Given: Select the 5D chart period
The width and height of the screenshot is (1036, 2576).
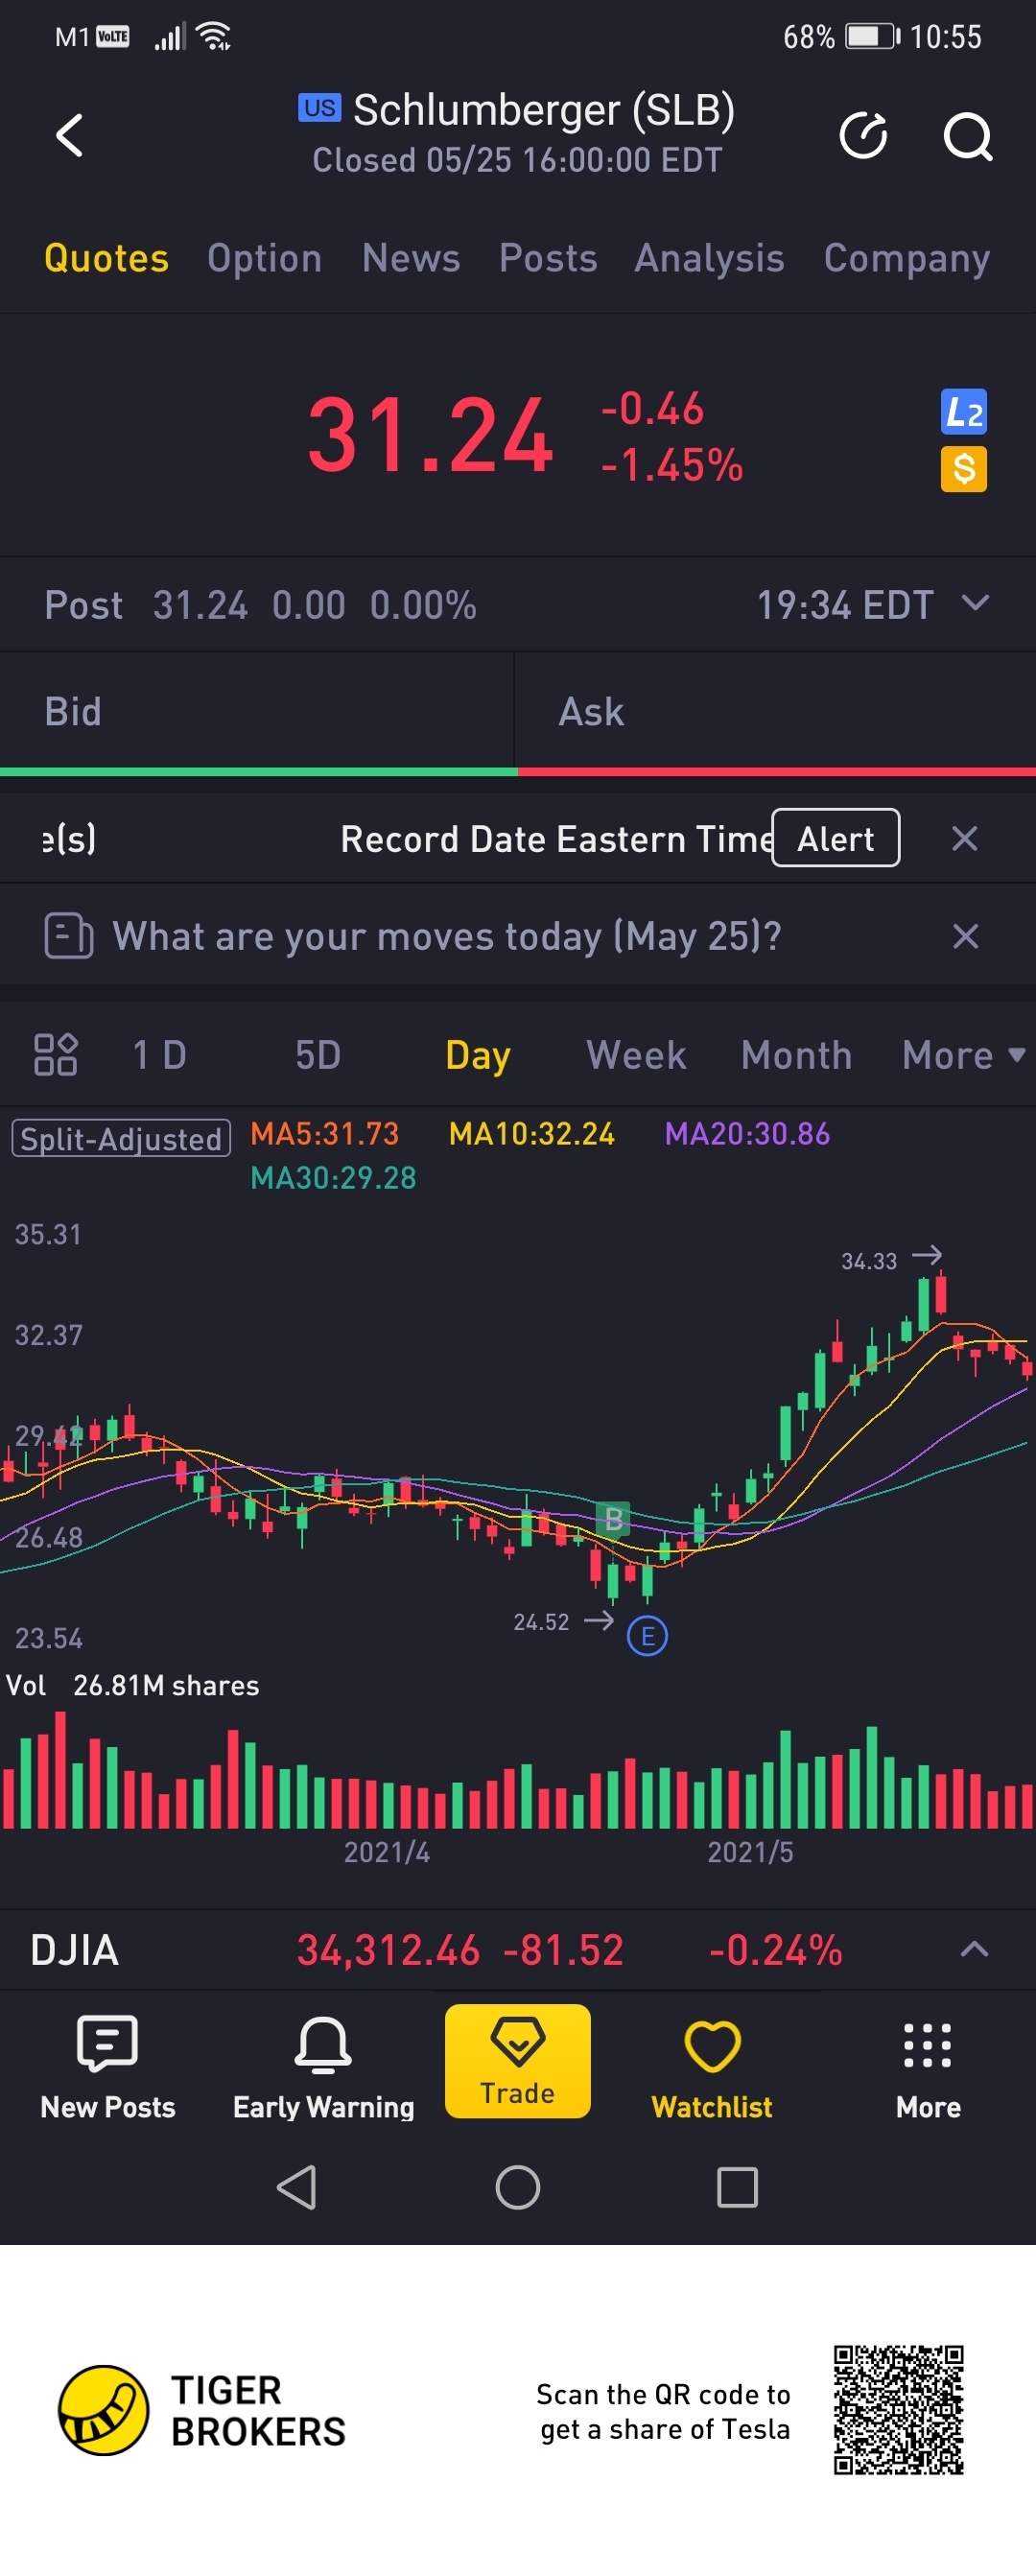Looking at the screenshot, I should [318, 1055].
